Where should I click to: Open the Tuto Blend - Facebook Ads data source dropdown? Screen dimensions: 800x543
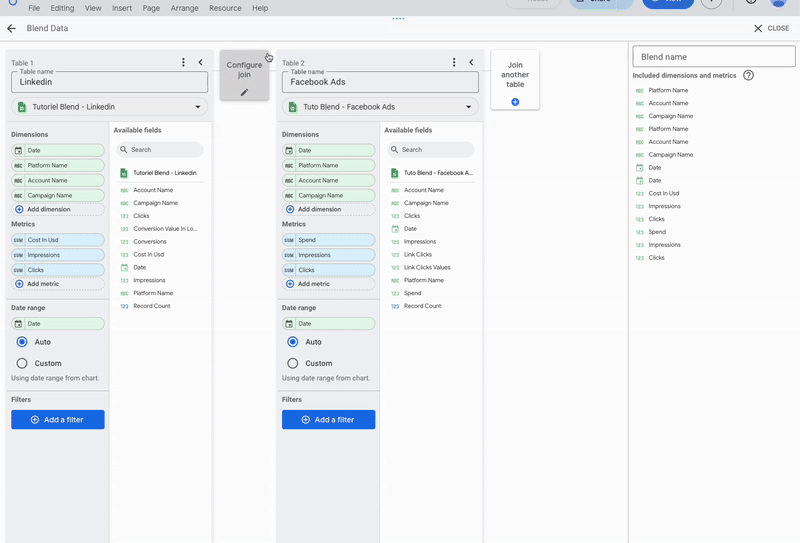(x=380, y=107)
